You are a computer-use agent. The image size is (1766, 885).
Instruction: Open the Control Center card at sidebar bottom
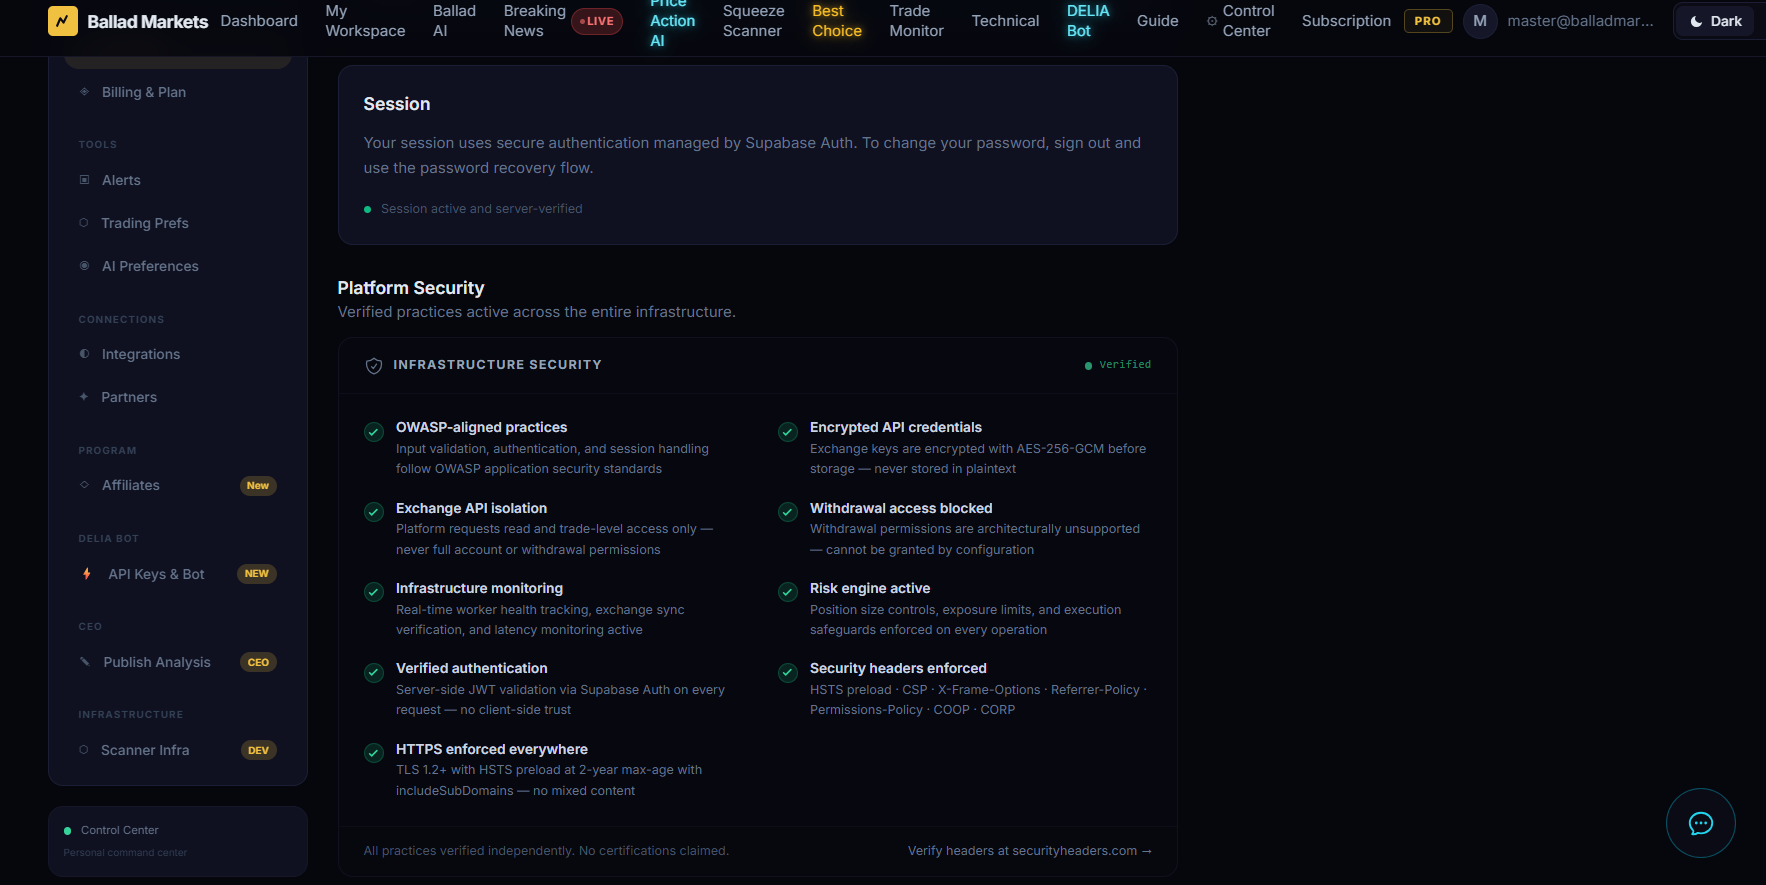[178, 841]
